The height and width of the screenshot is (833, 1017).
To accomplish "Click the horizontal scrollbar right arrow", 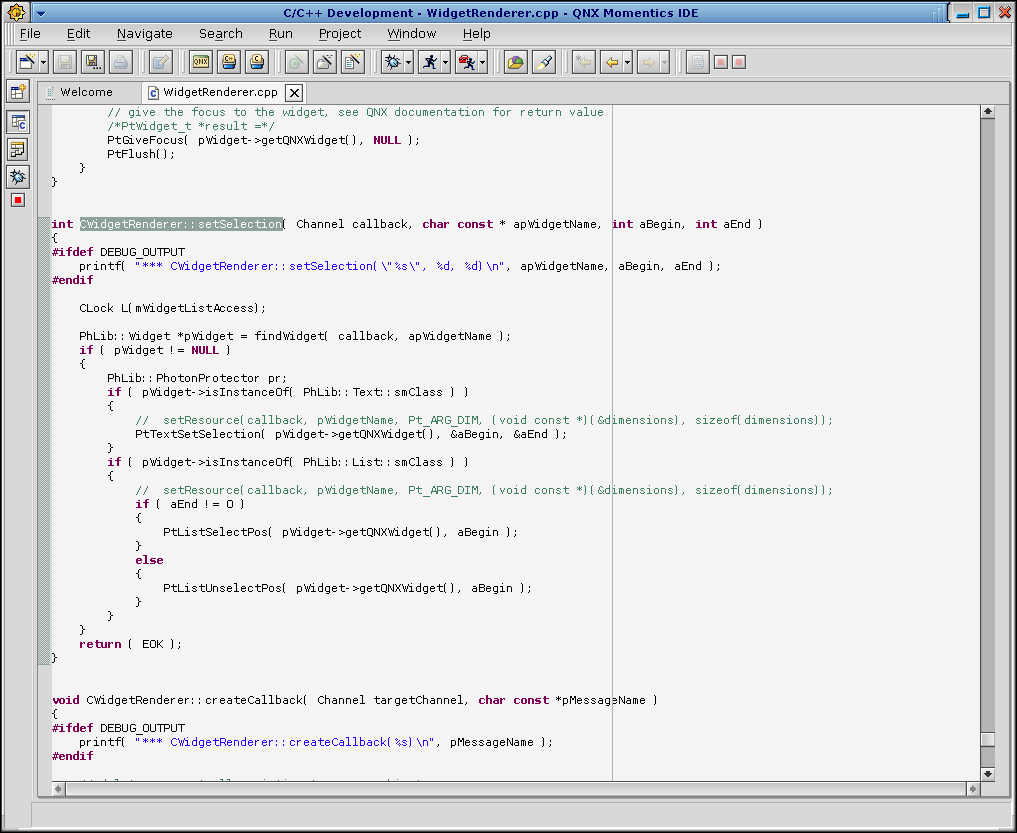I will coord(972,789).
